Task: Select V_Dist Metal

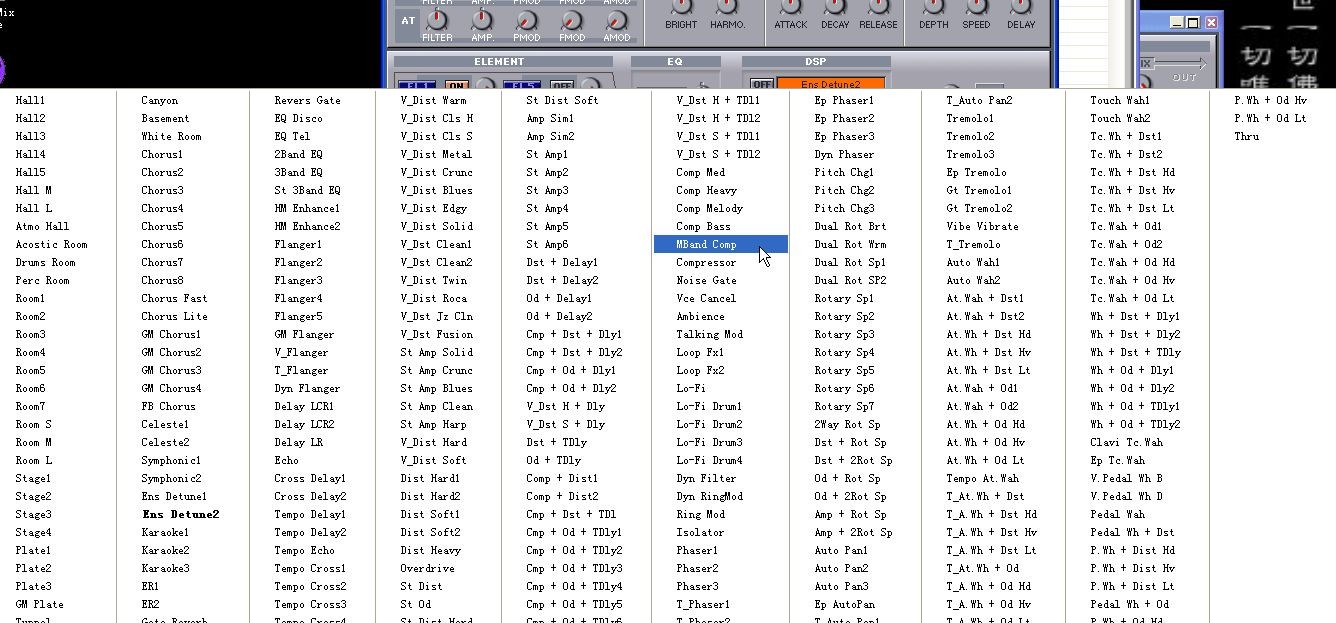Action: (x=436, y=154)
